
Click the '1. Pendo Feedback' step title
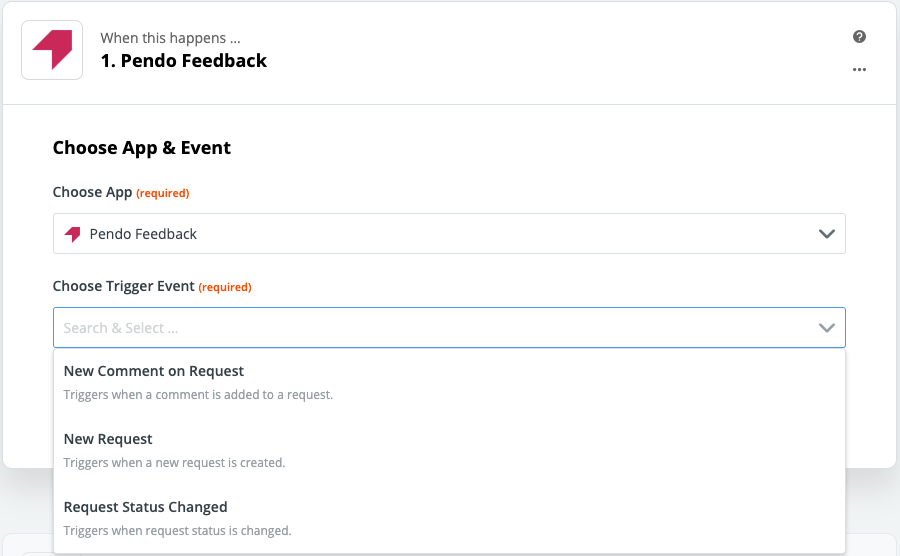click(184, 61)
